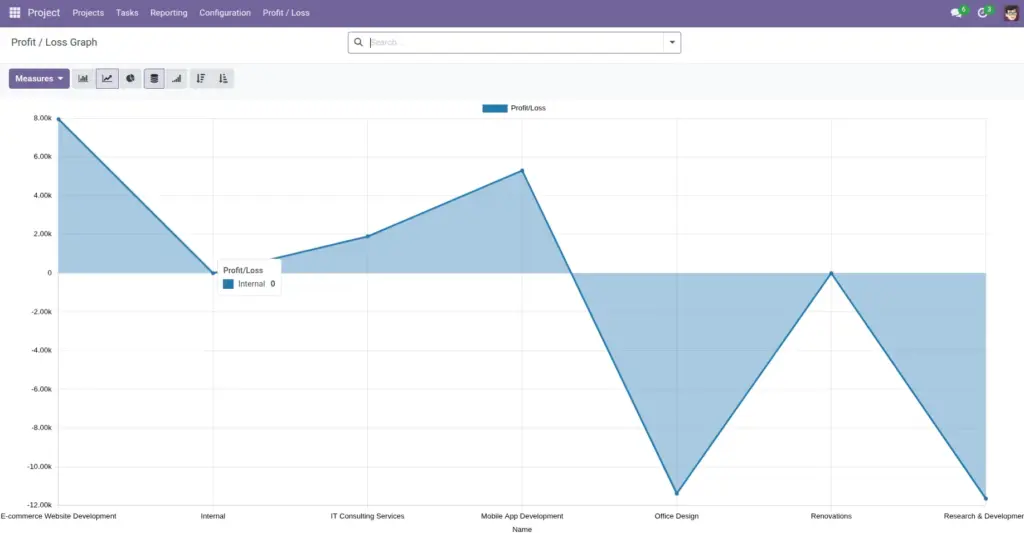1024x533 pixels.
Task: Open the conversations chat icon
Action: point(957,12)
